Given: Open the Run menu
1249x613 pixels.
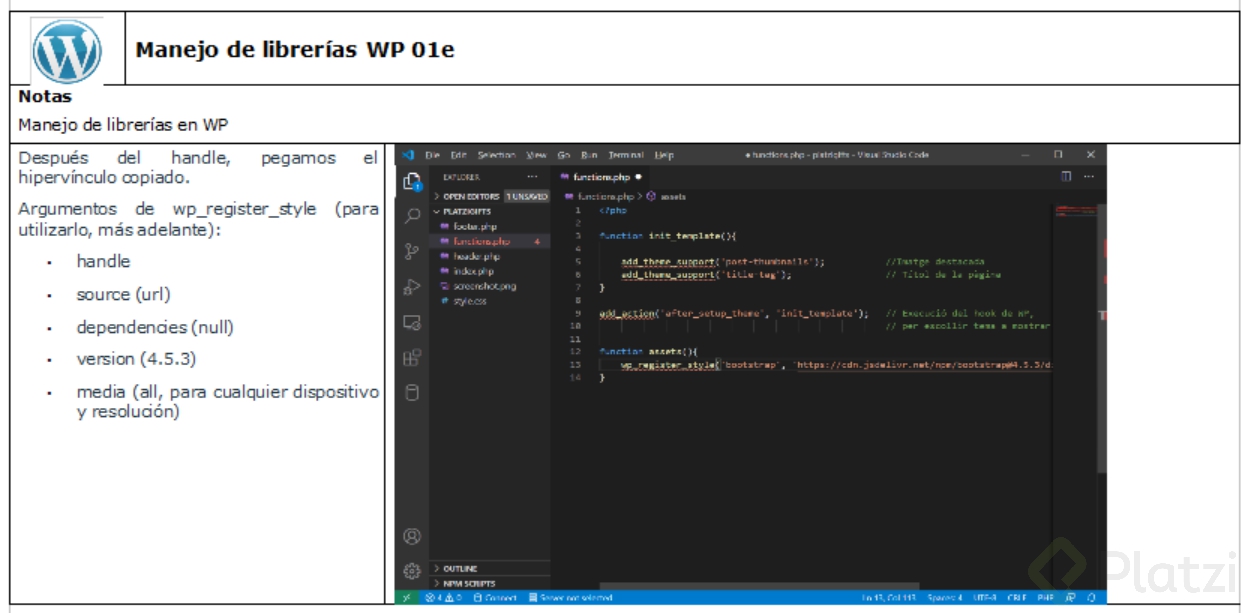Looking at the screenshot, I should [x=589, y=155].
